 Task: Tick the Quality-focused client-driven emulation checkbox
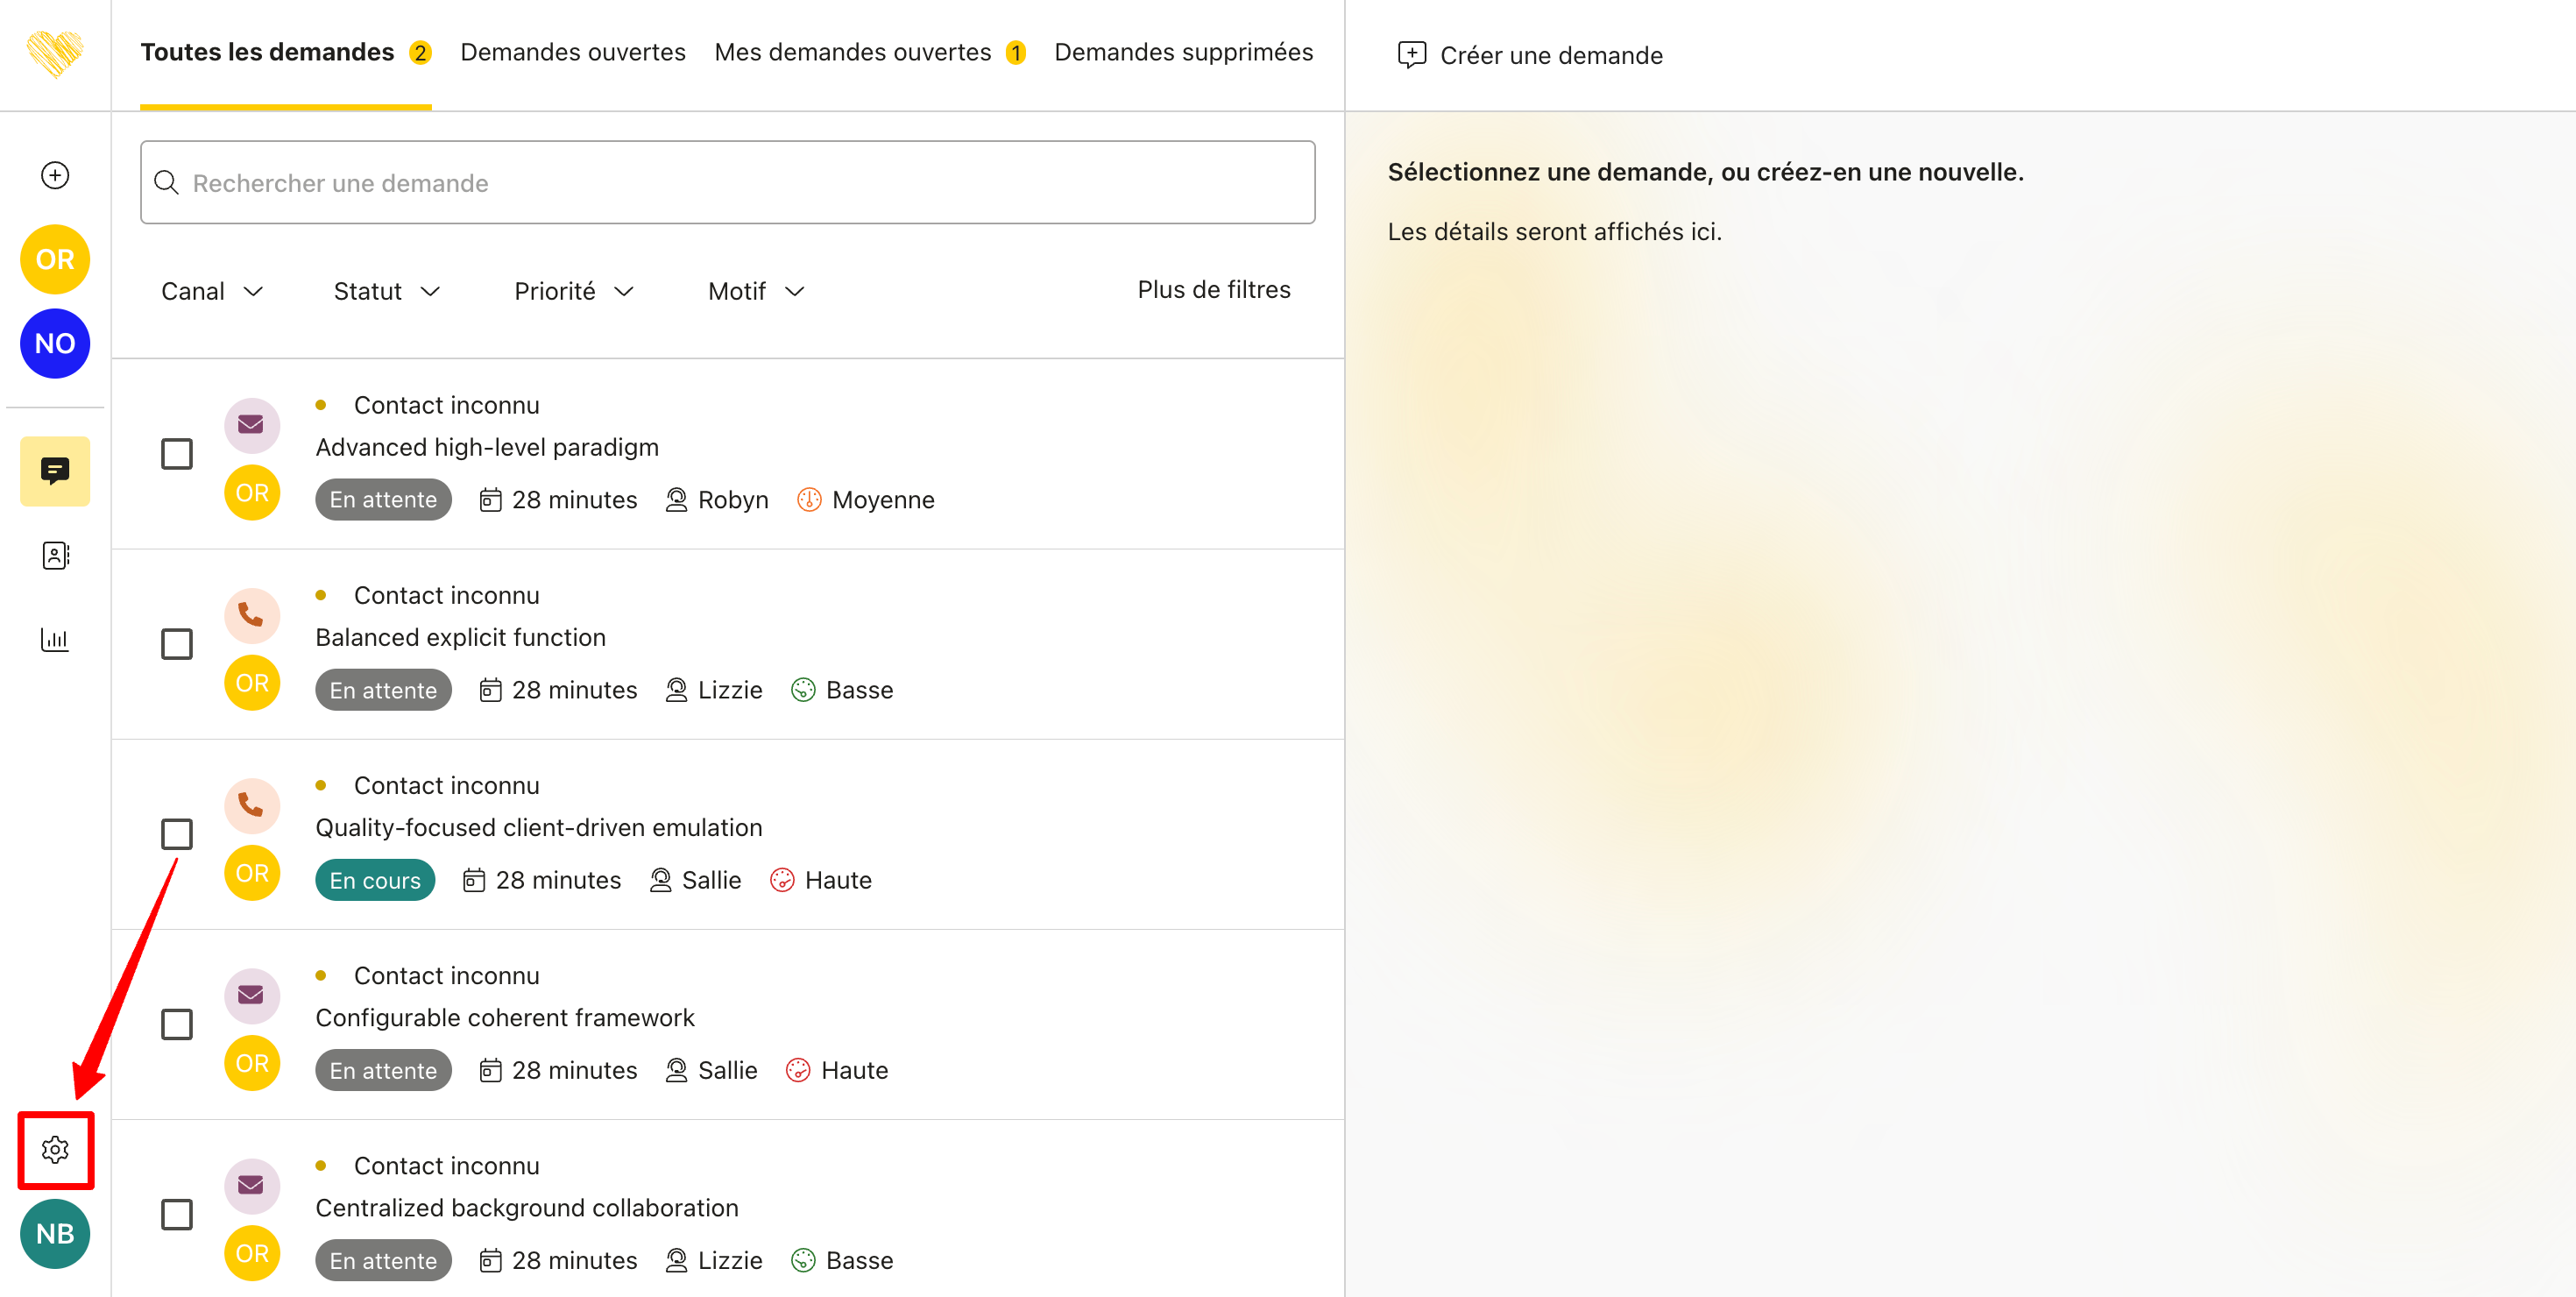click(x=177, y=834)
